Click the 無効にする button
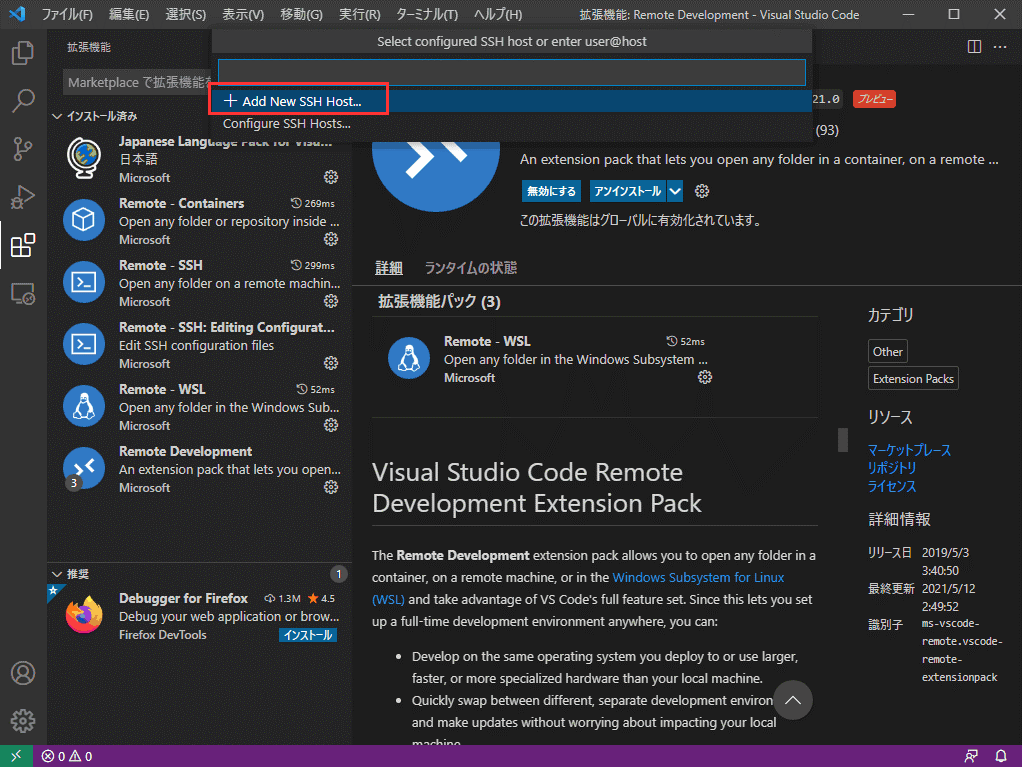Screen dimensions: 1023x768 [x=551, y=191]
